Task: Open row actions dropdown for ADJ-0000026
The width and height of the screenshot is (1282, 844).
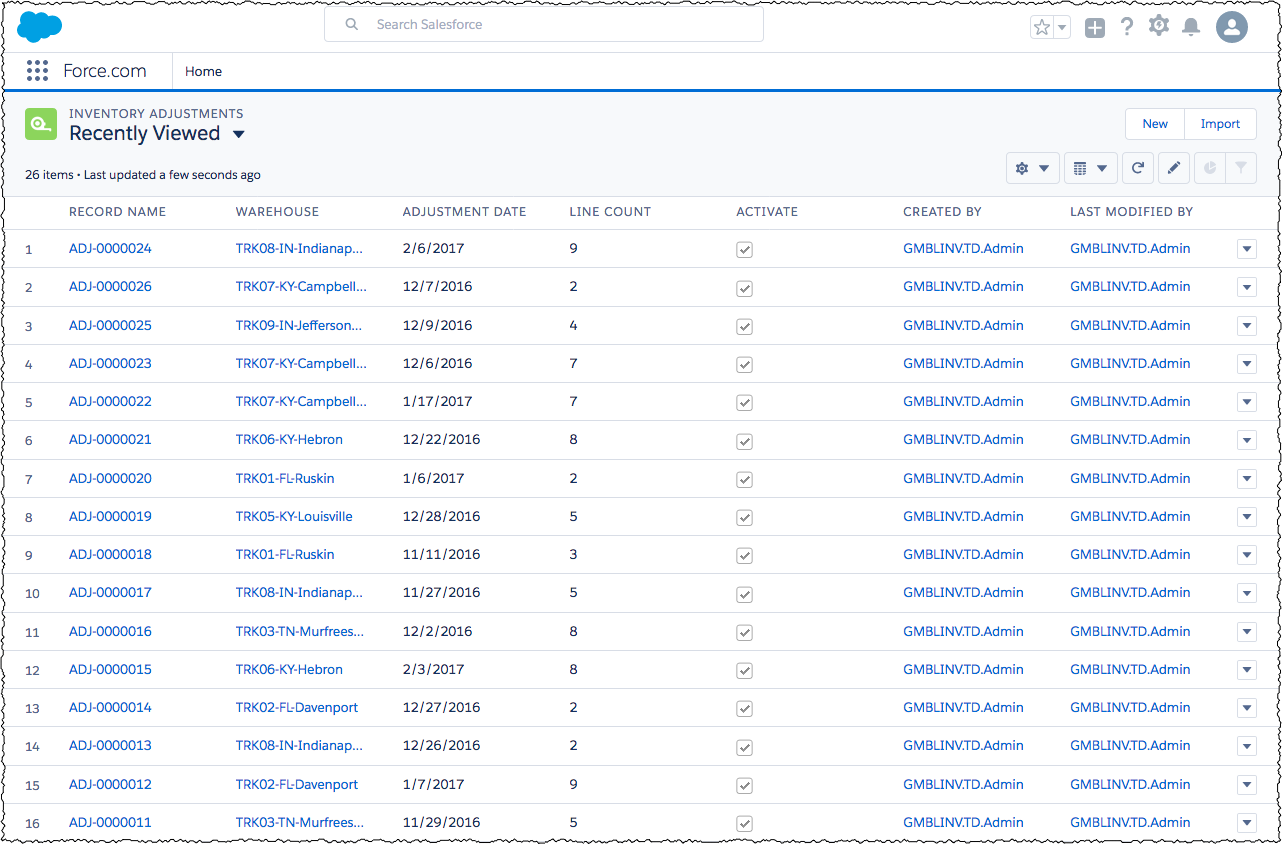Action: click(x=1246, y=288)
